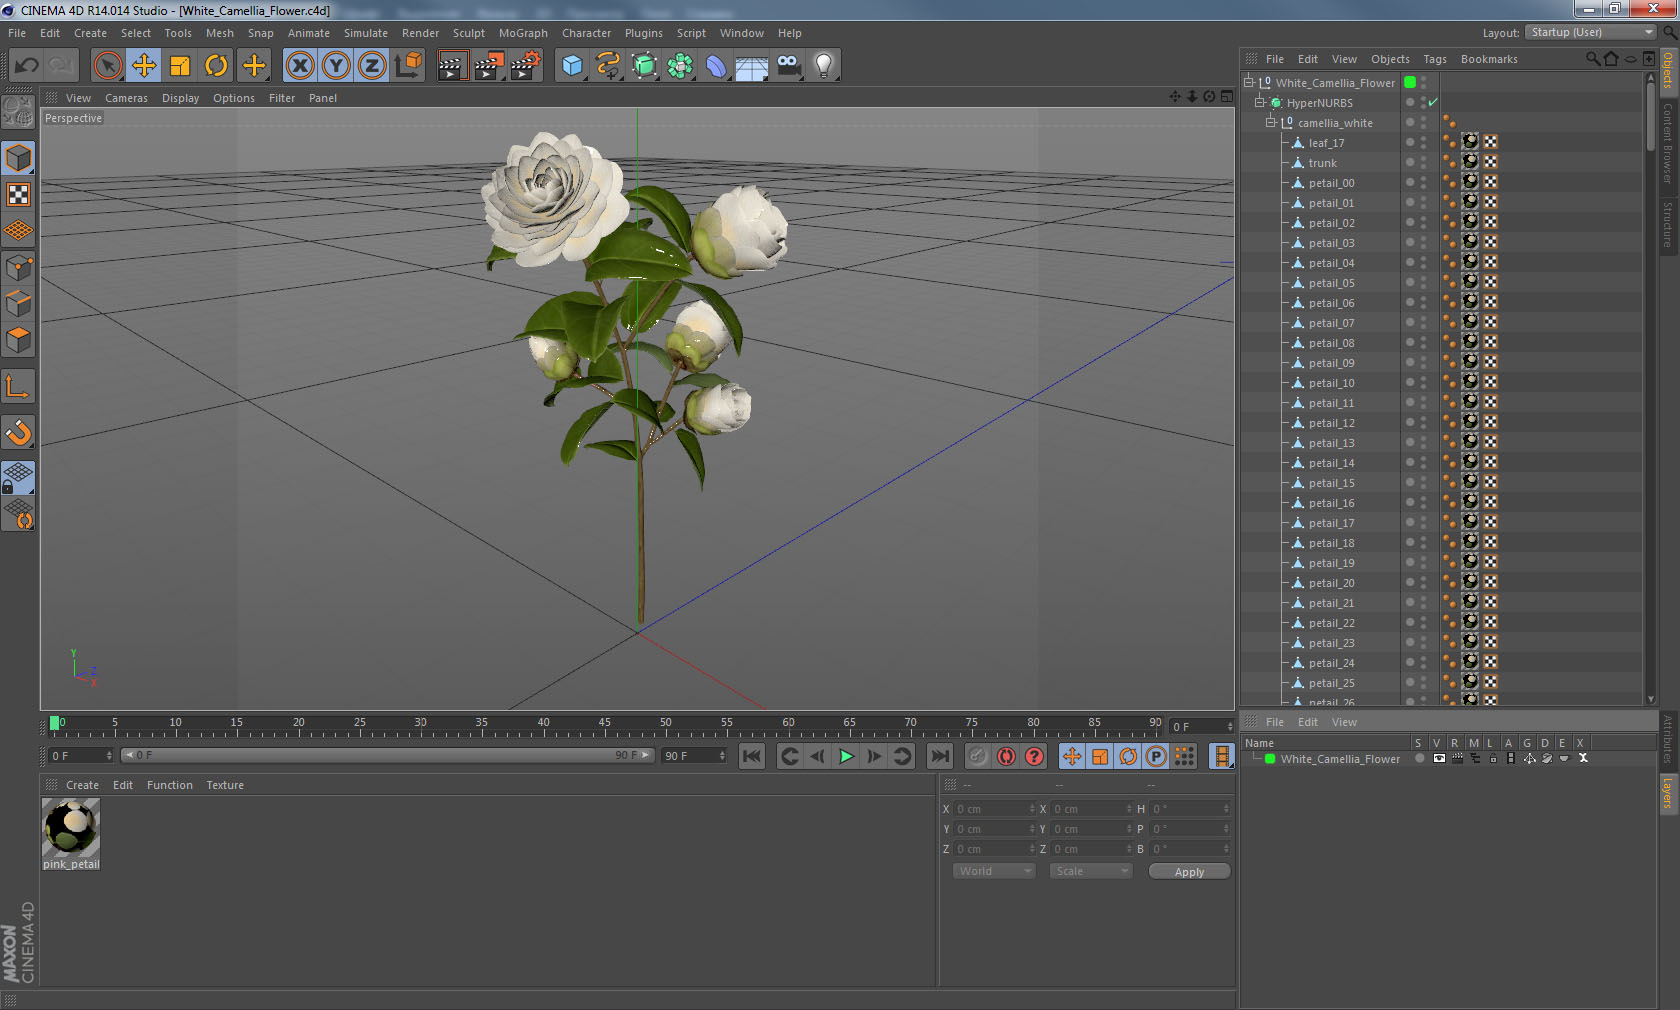Open the Array modeling objects icon

click(680, 66)
